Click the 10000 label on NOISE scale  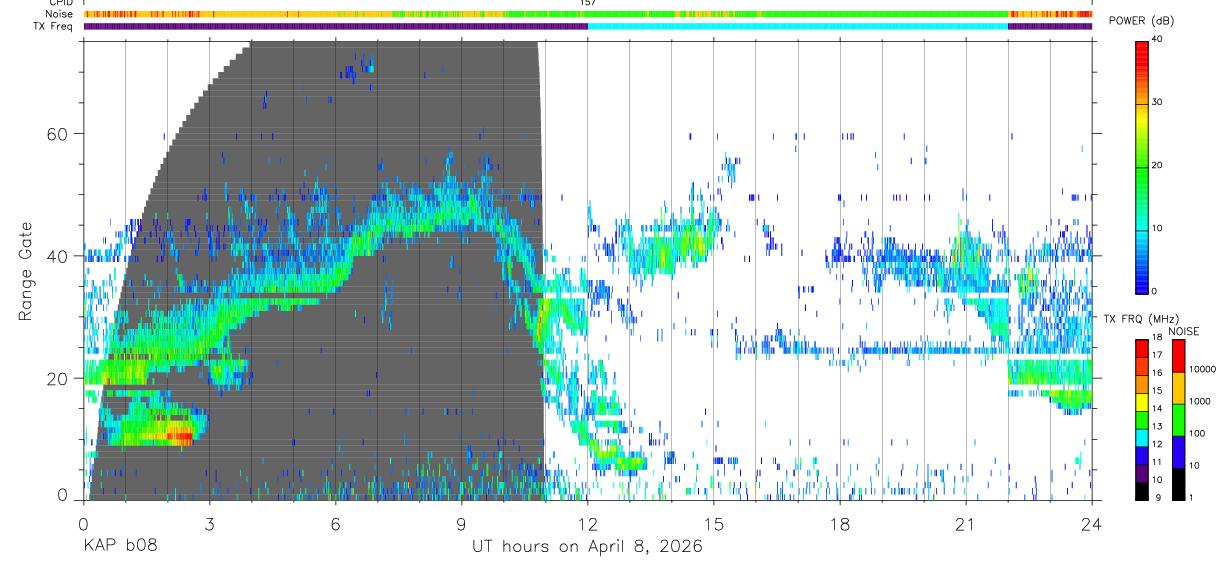point(1202,370)
